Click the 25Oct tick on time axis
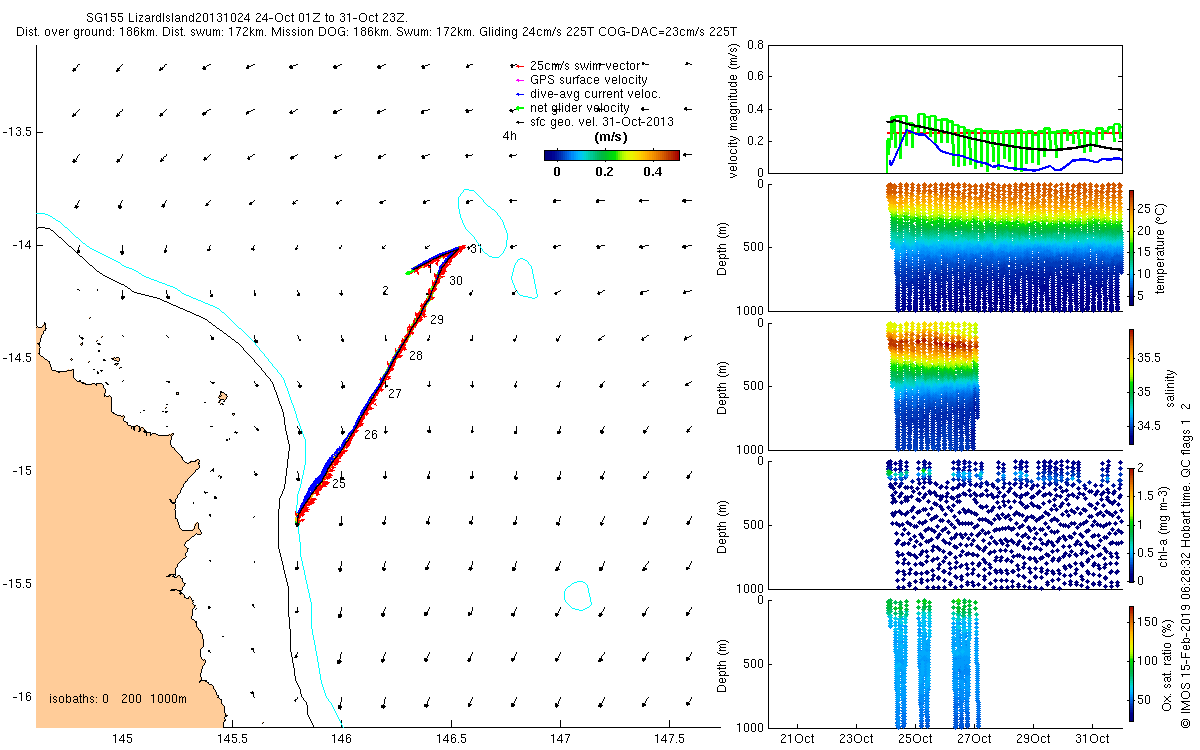This screenshot has width=1200, height=750. click(915, 740)
